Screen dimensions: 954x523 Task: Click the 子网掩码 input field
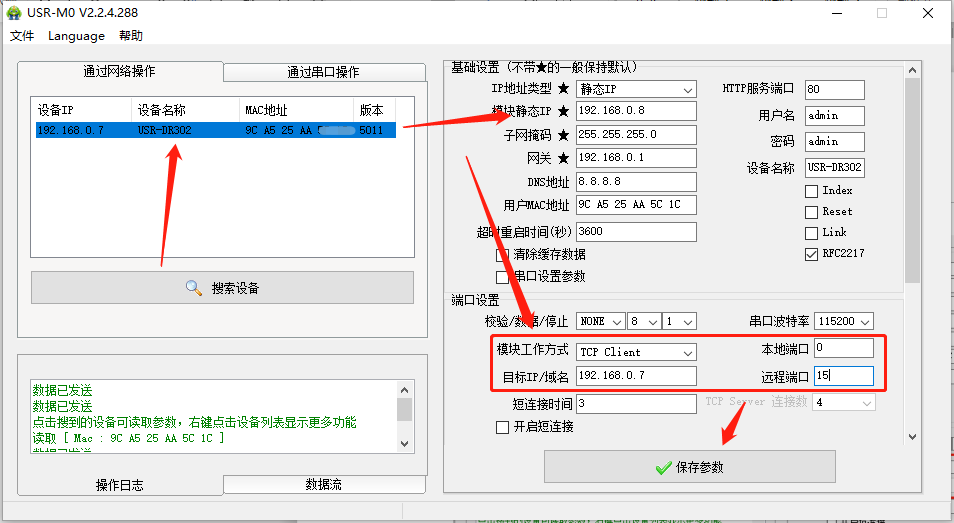(x=636, y=134)
